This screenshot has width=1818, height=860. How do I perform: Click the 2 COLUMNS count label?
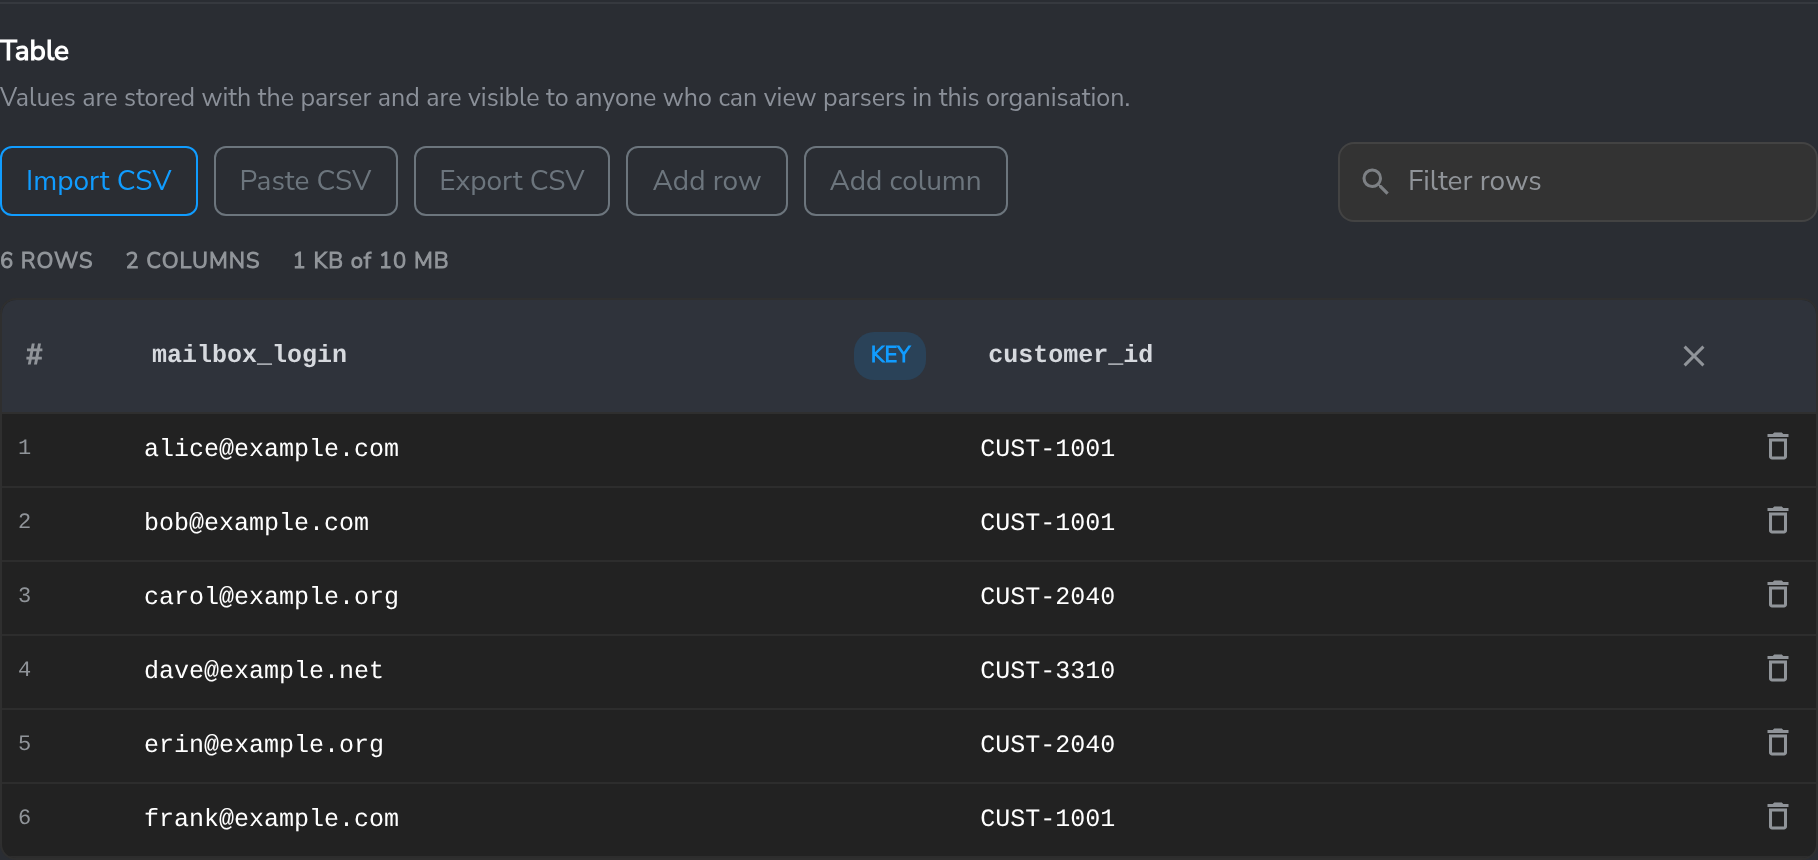pos(193,260)
